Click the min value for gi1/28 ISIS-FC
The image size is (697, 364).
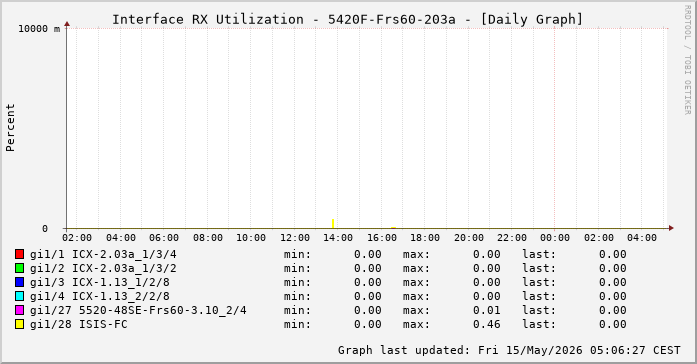point(368,324)
